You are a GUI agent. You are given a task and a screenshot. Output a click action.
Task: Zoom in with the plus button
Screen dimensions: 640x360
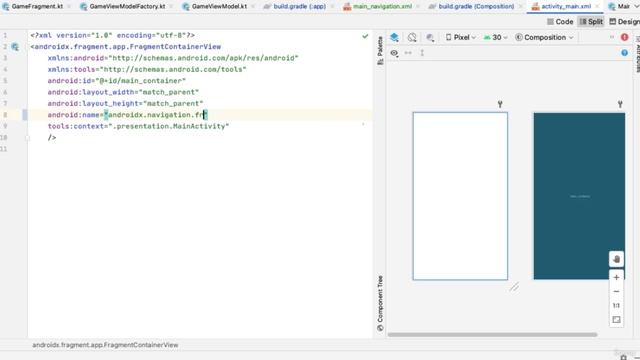(x=616, y=278)
